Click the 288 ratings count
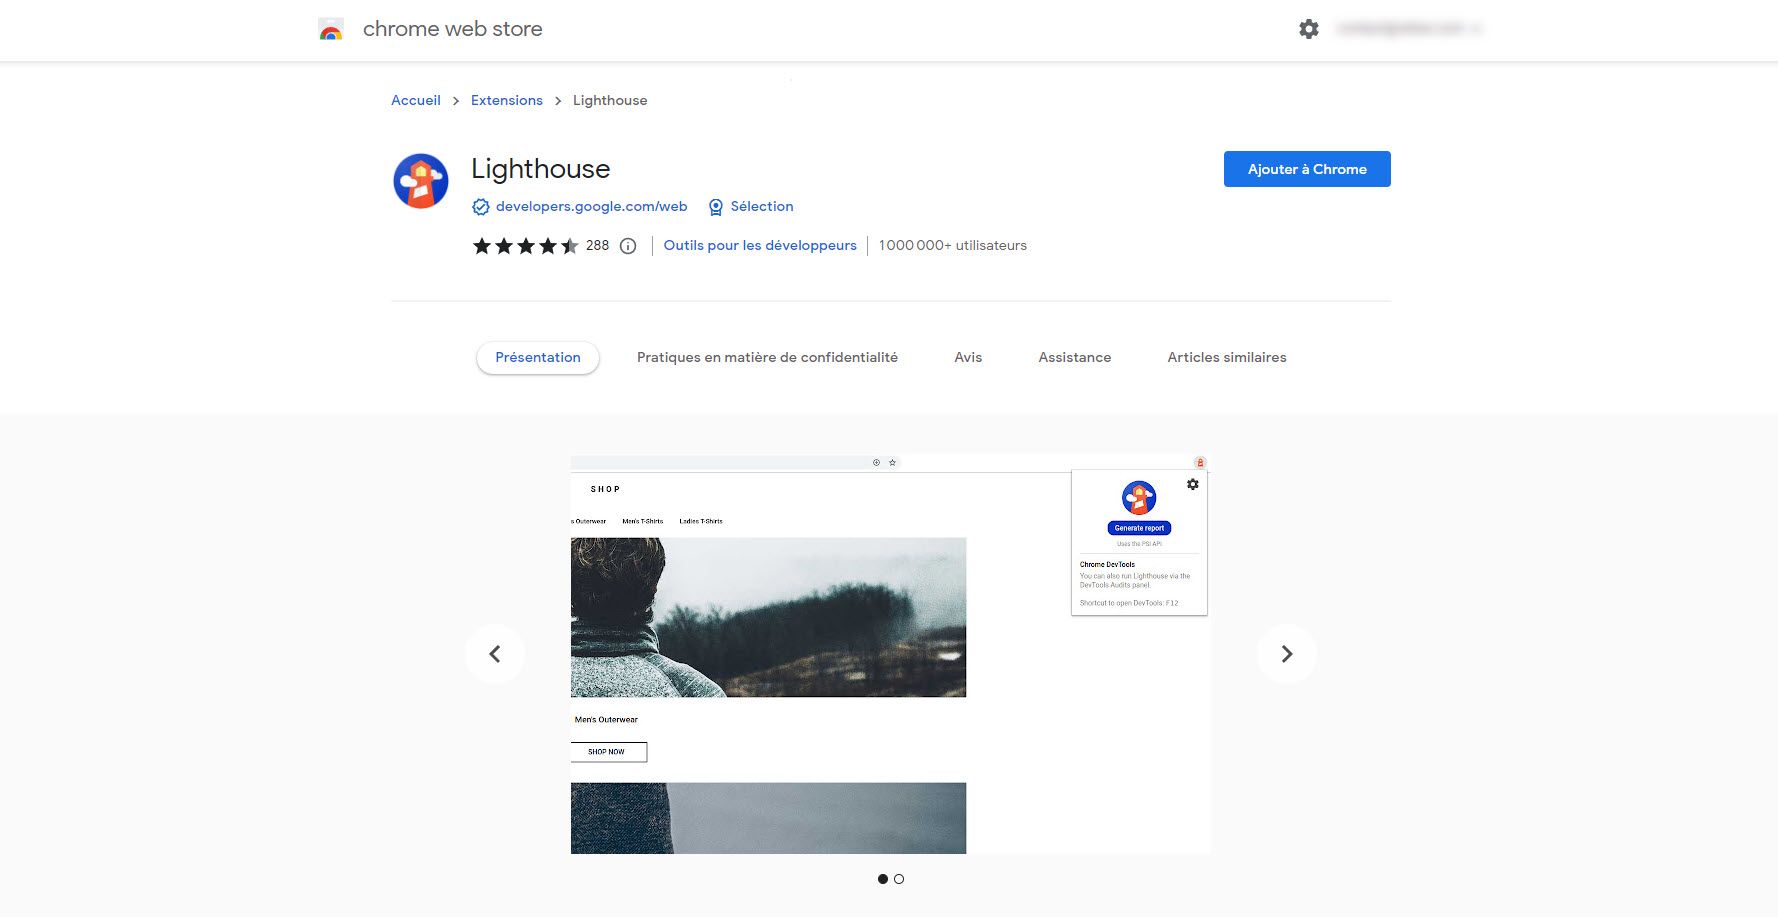This screenshot has width=1778, height=917. [597, 245]
